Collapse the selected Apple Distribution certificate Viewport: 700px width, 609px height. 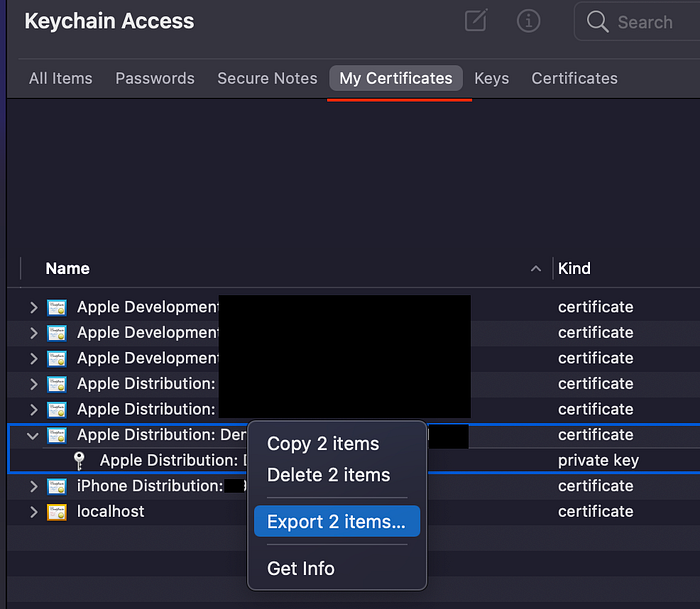pyautogui.click(x=33, y=436)
